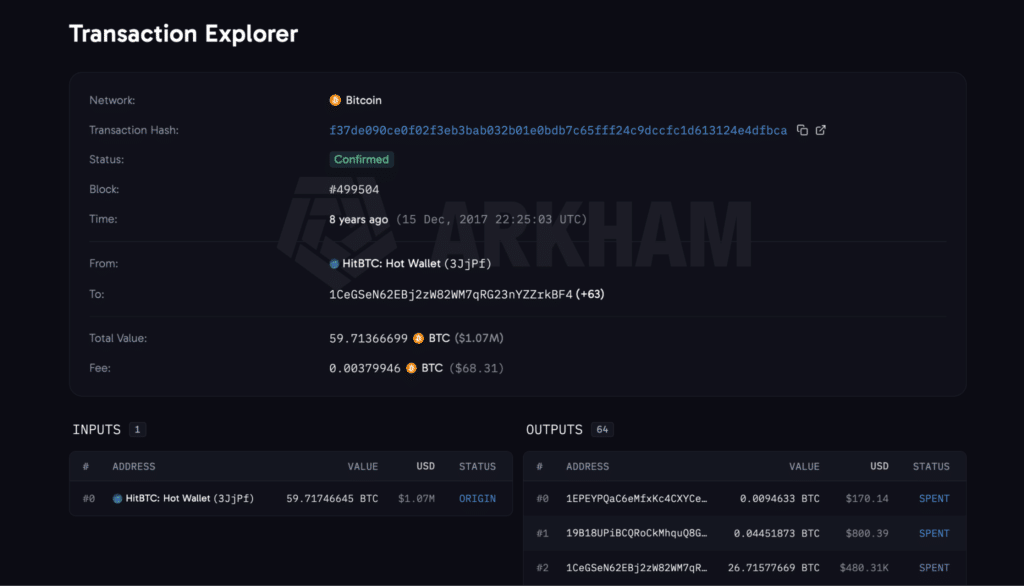Click the USD column header in Outputs table

[879, 466]
